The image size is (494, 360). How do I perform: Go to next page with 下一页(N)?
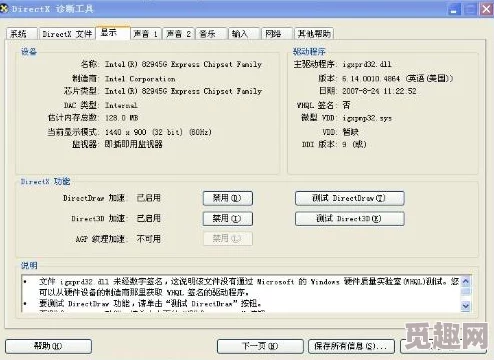tap(260, 346)
